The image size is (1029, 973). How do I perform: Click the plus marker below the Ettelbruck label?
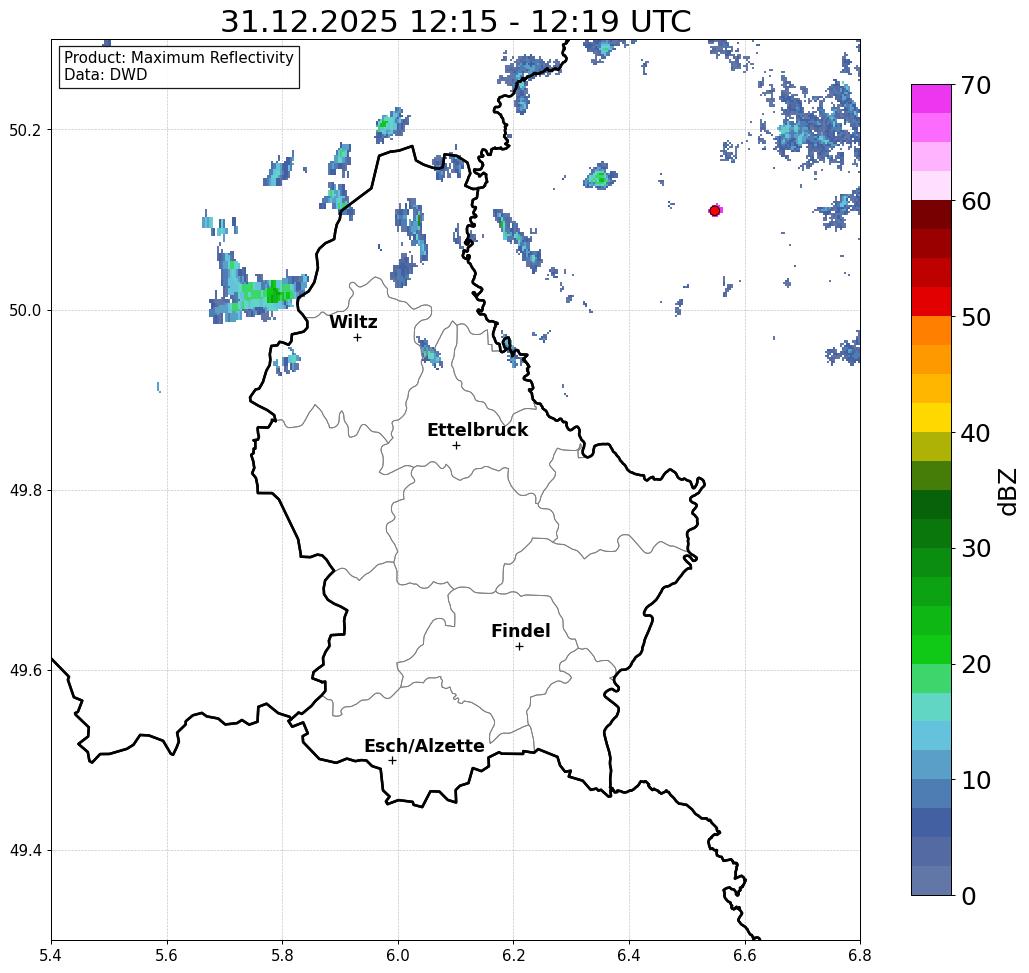click(x=456, y=445)
